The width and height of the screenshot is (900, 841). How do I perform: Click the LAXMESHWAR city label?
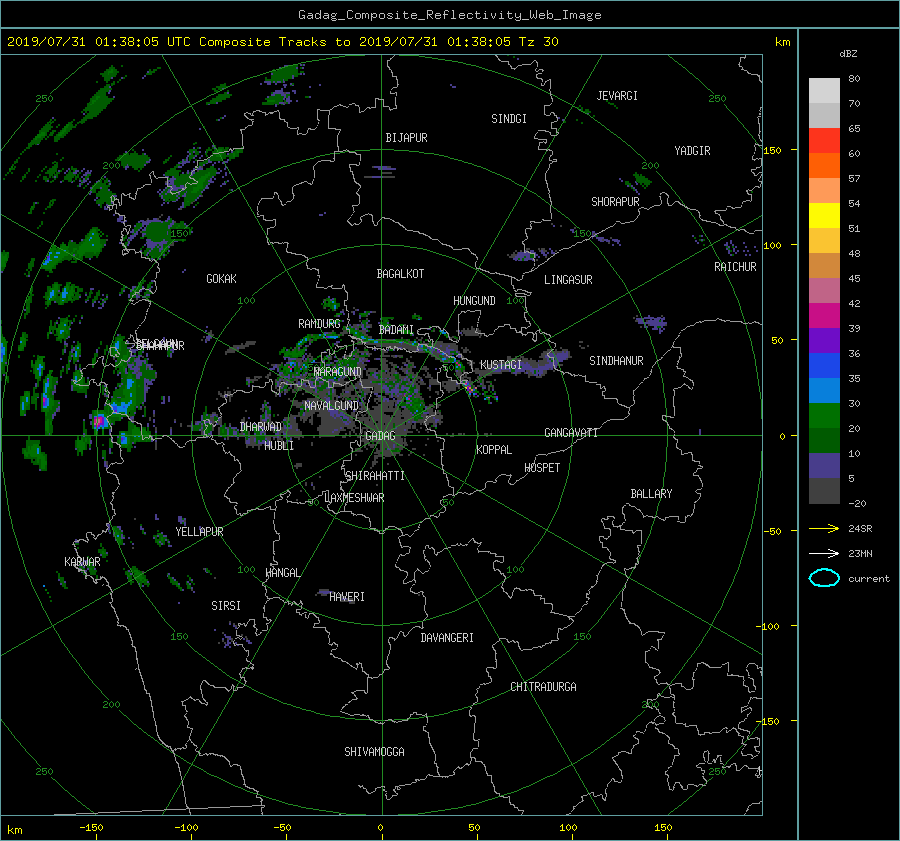(x=354, y=498)
